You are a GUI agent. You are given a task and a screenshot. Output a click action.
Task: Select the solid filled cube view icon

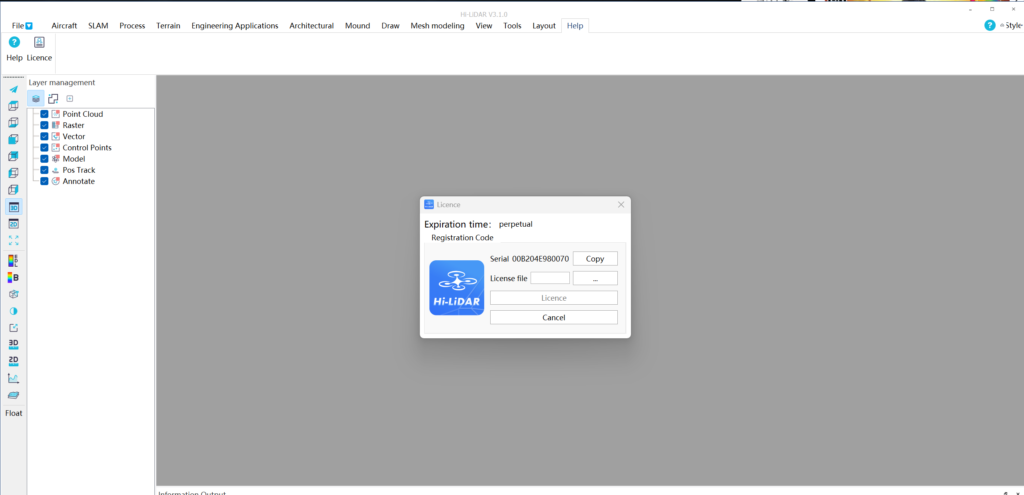coord(14,140)
